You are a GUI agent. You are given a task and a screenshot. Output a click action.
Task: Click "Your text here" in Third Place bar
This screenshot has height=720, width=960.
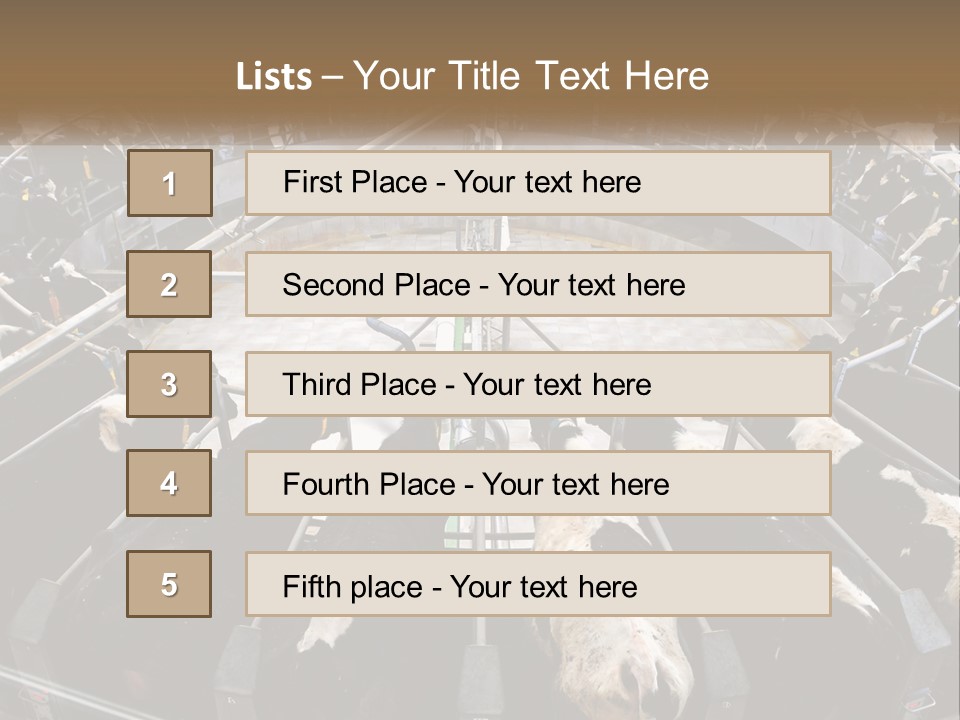(558, 385)
